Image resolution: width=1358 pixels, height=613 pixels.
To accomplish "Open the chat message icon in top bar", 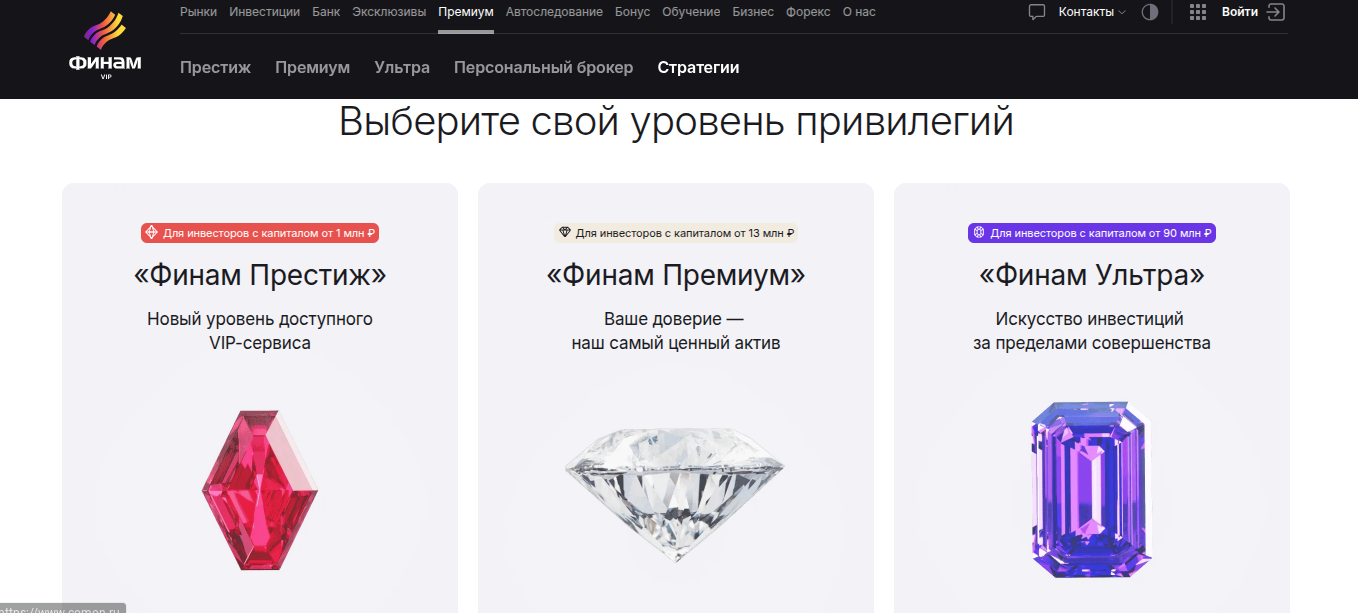I will pyautogui.click(x=1037, y=12).
